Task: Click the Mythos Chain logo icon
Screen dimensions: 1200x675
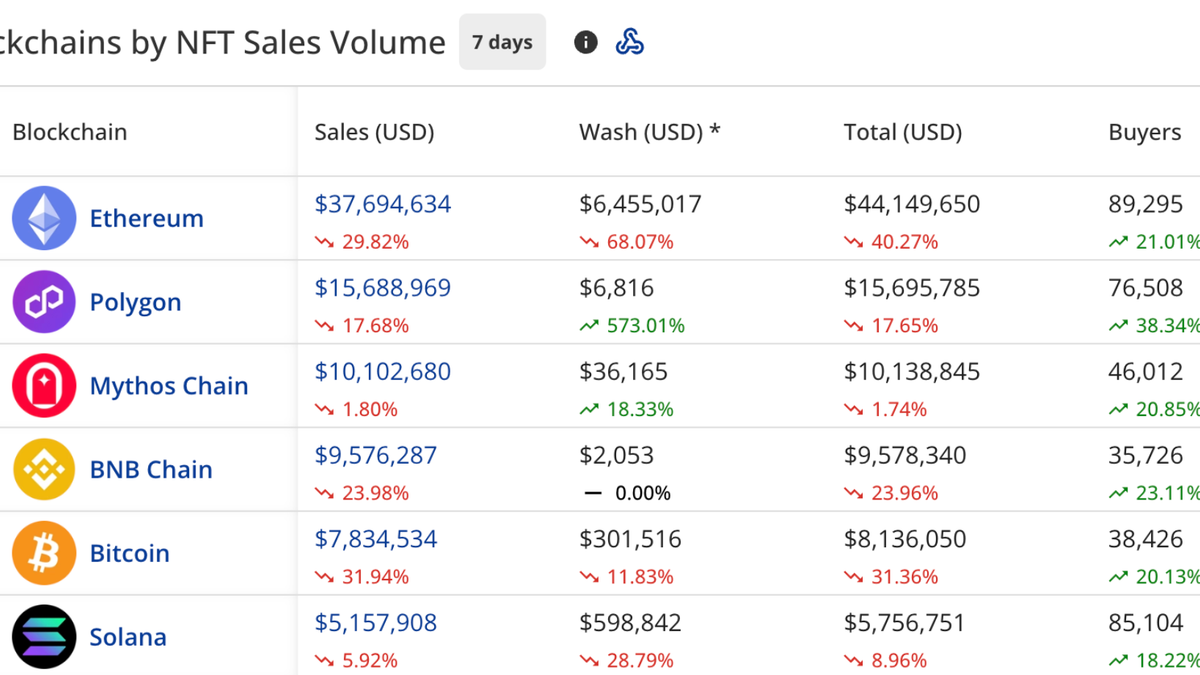Action: tap(44, 386)
